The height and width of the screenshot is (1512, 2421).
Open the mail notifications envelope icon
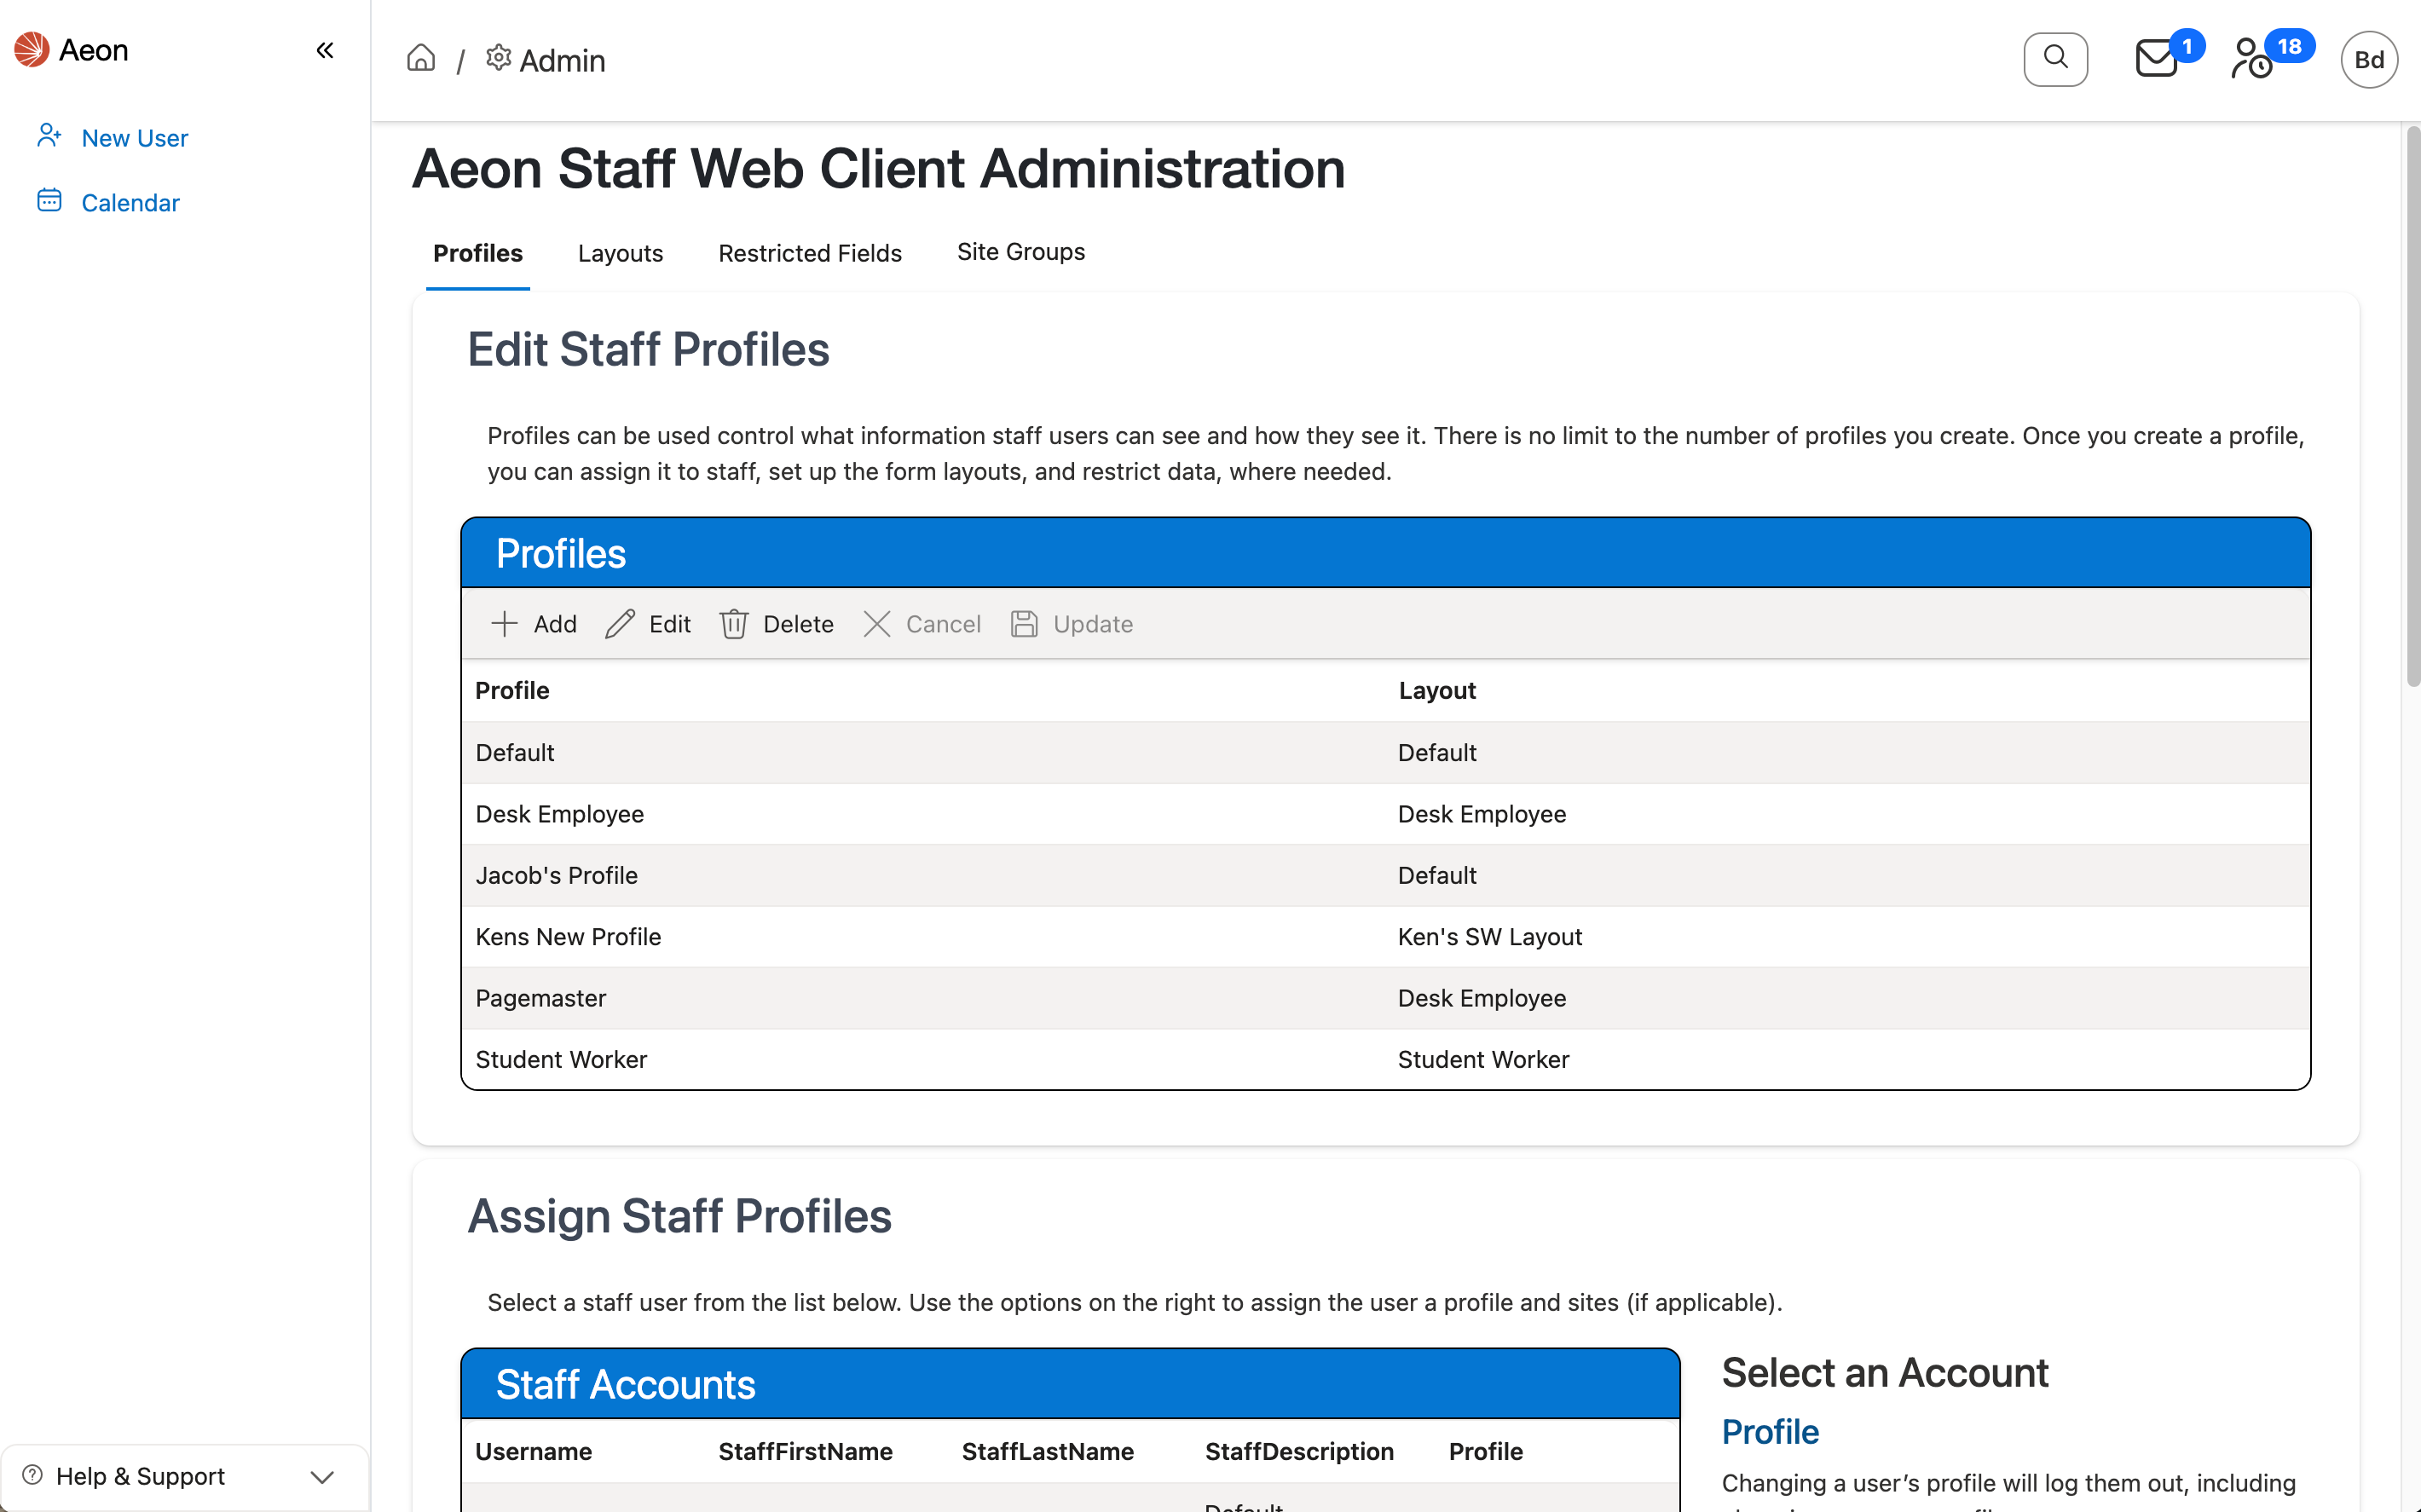(x=2157, y=59)
